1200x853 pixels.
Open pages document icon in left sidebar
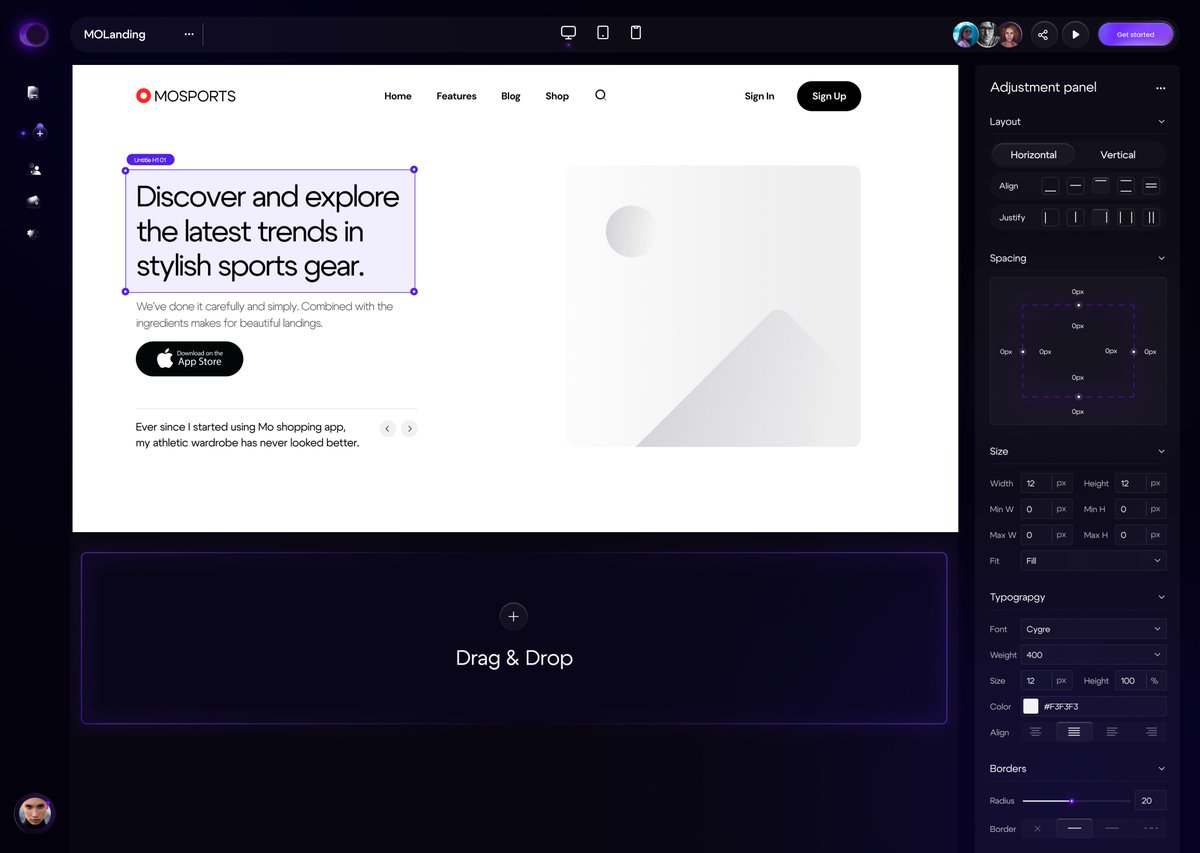[x=33, y=93]
